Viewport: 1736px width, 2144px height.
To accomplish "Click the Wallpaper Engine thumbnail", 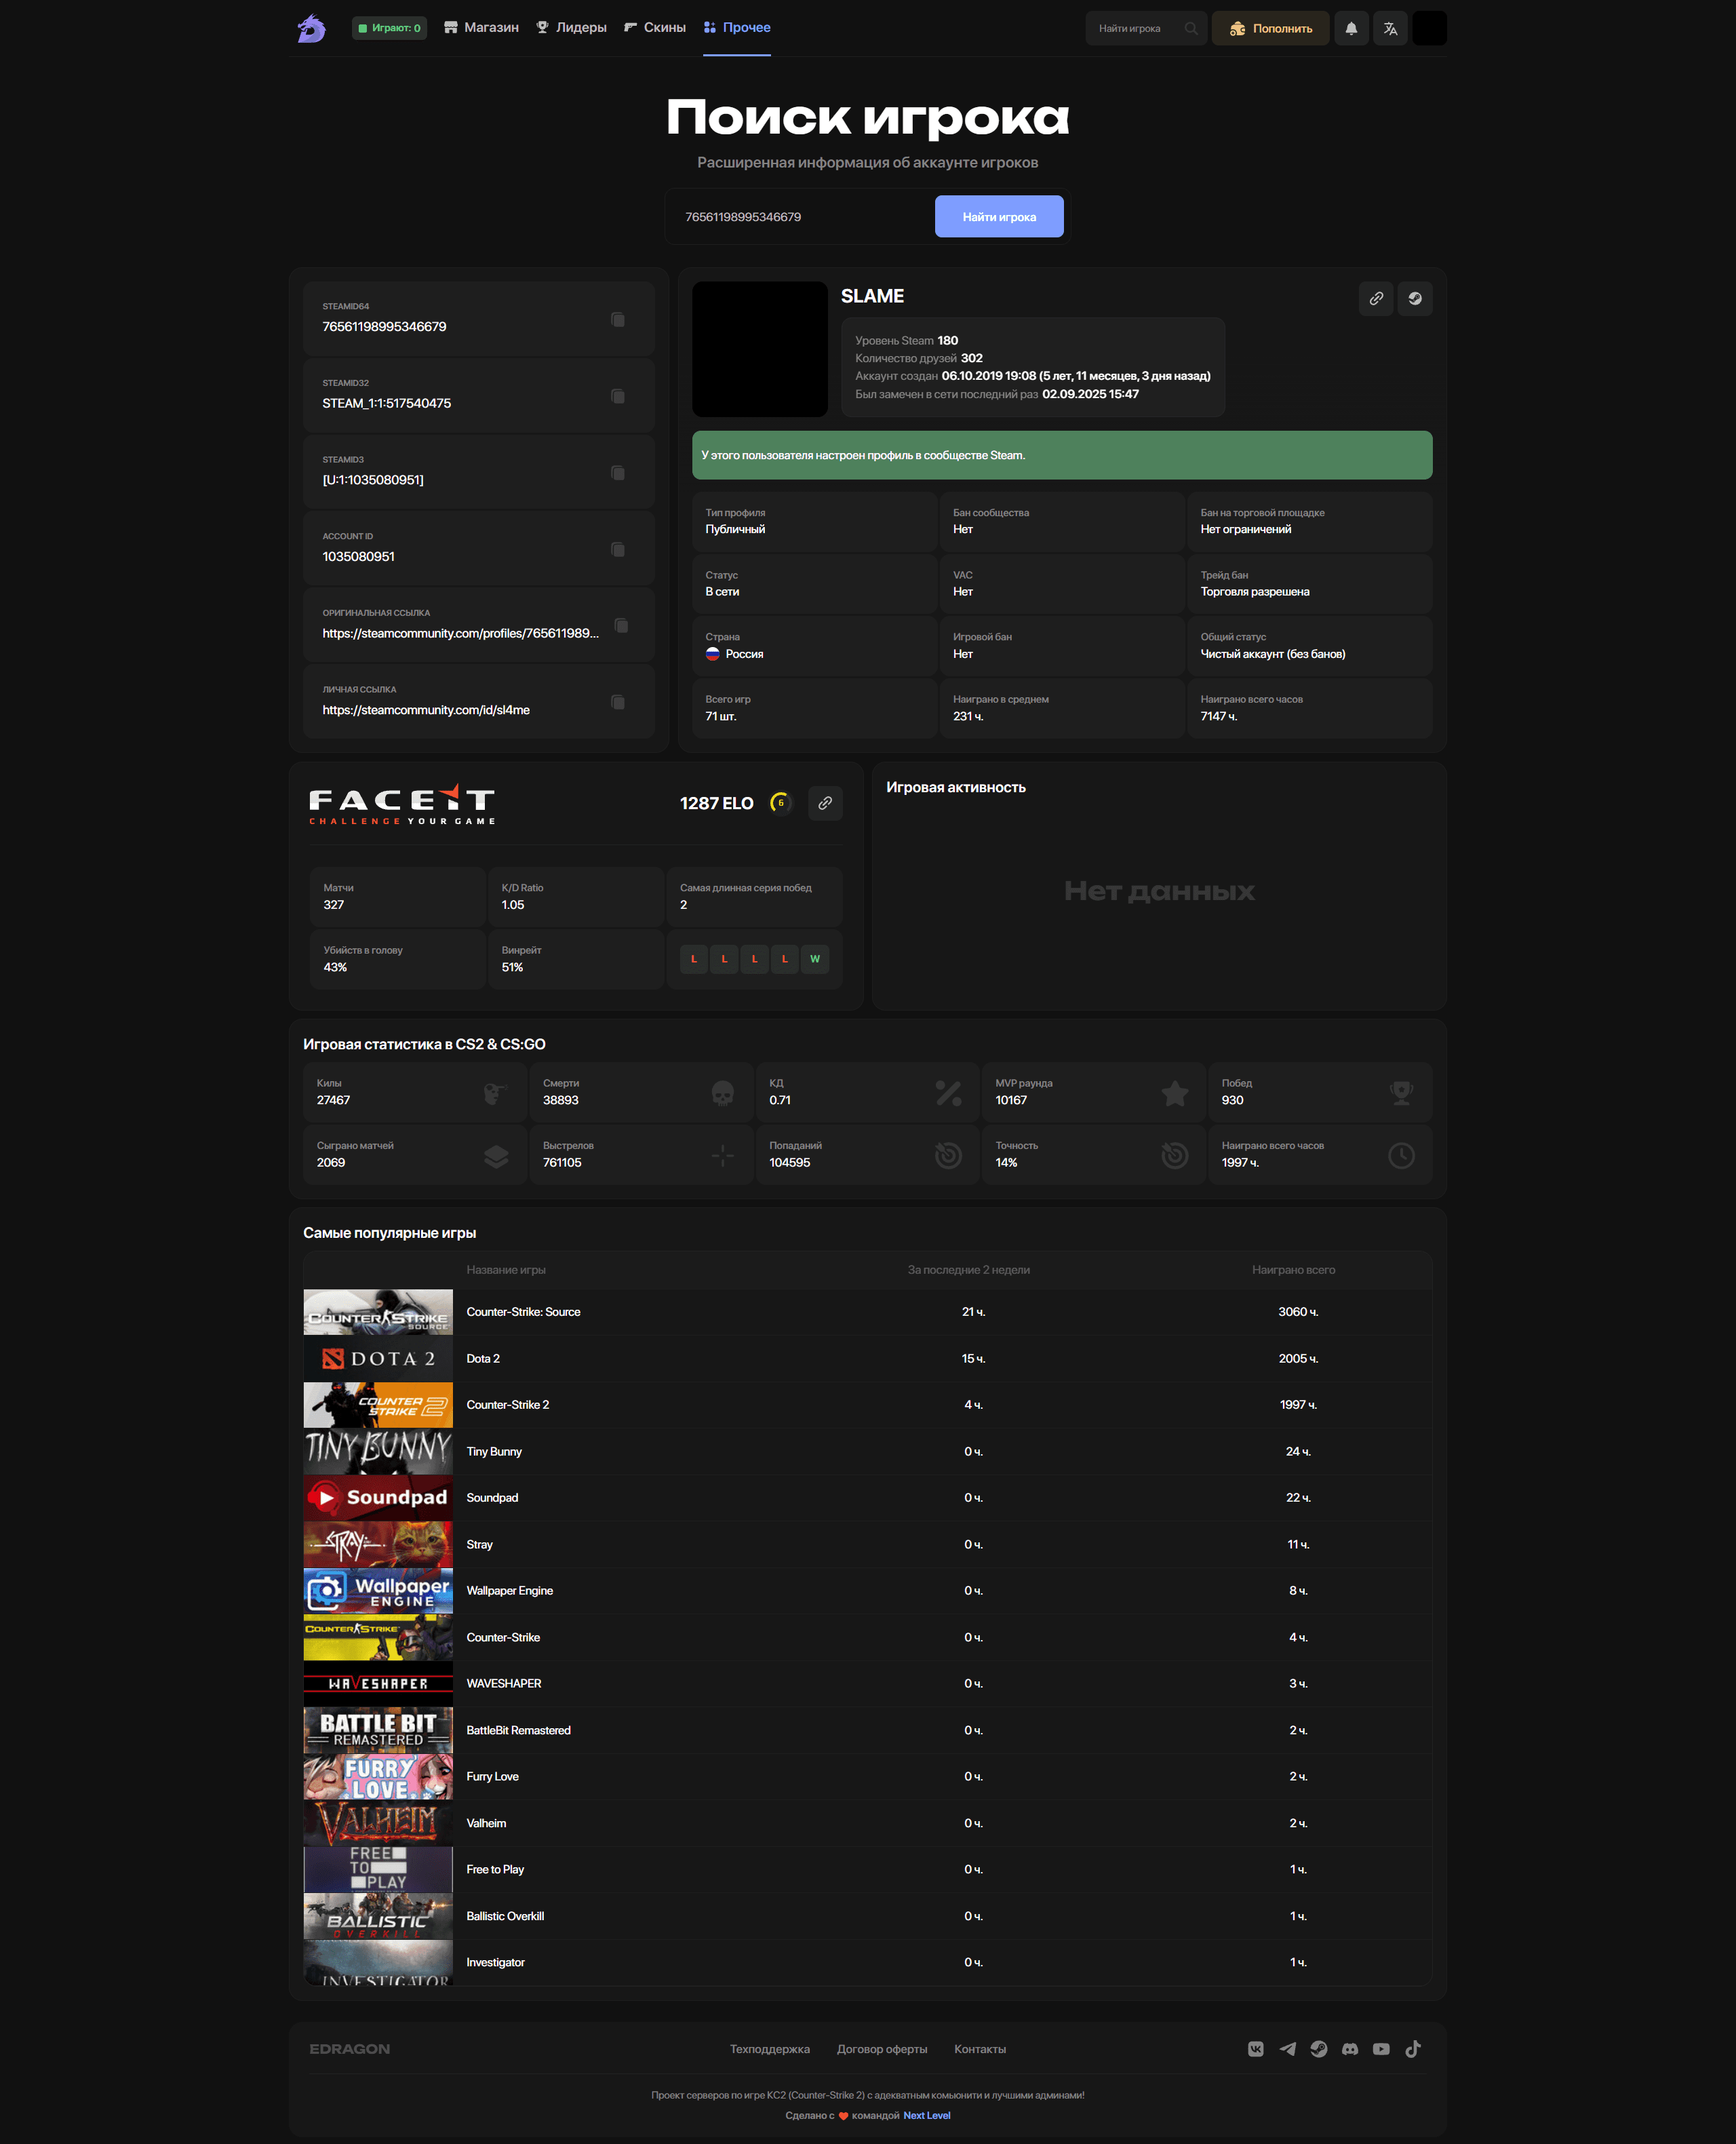I will [378, 1591].
